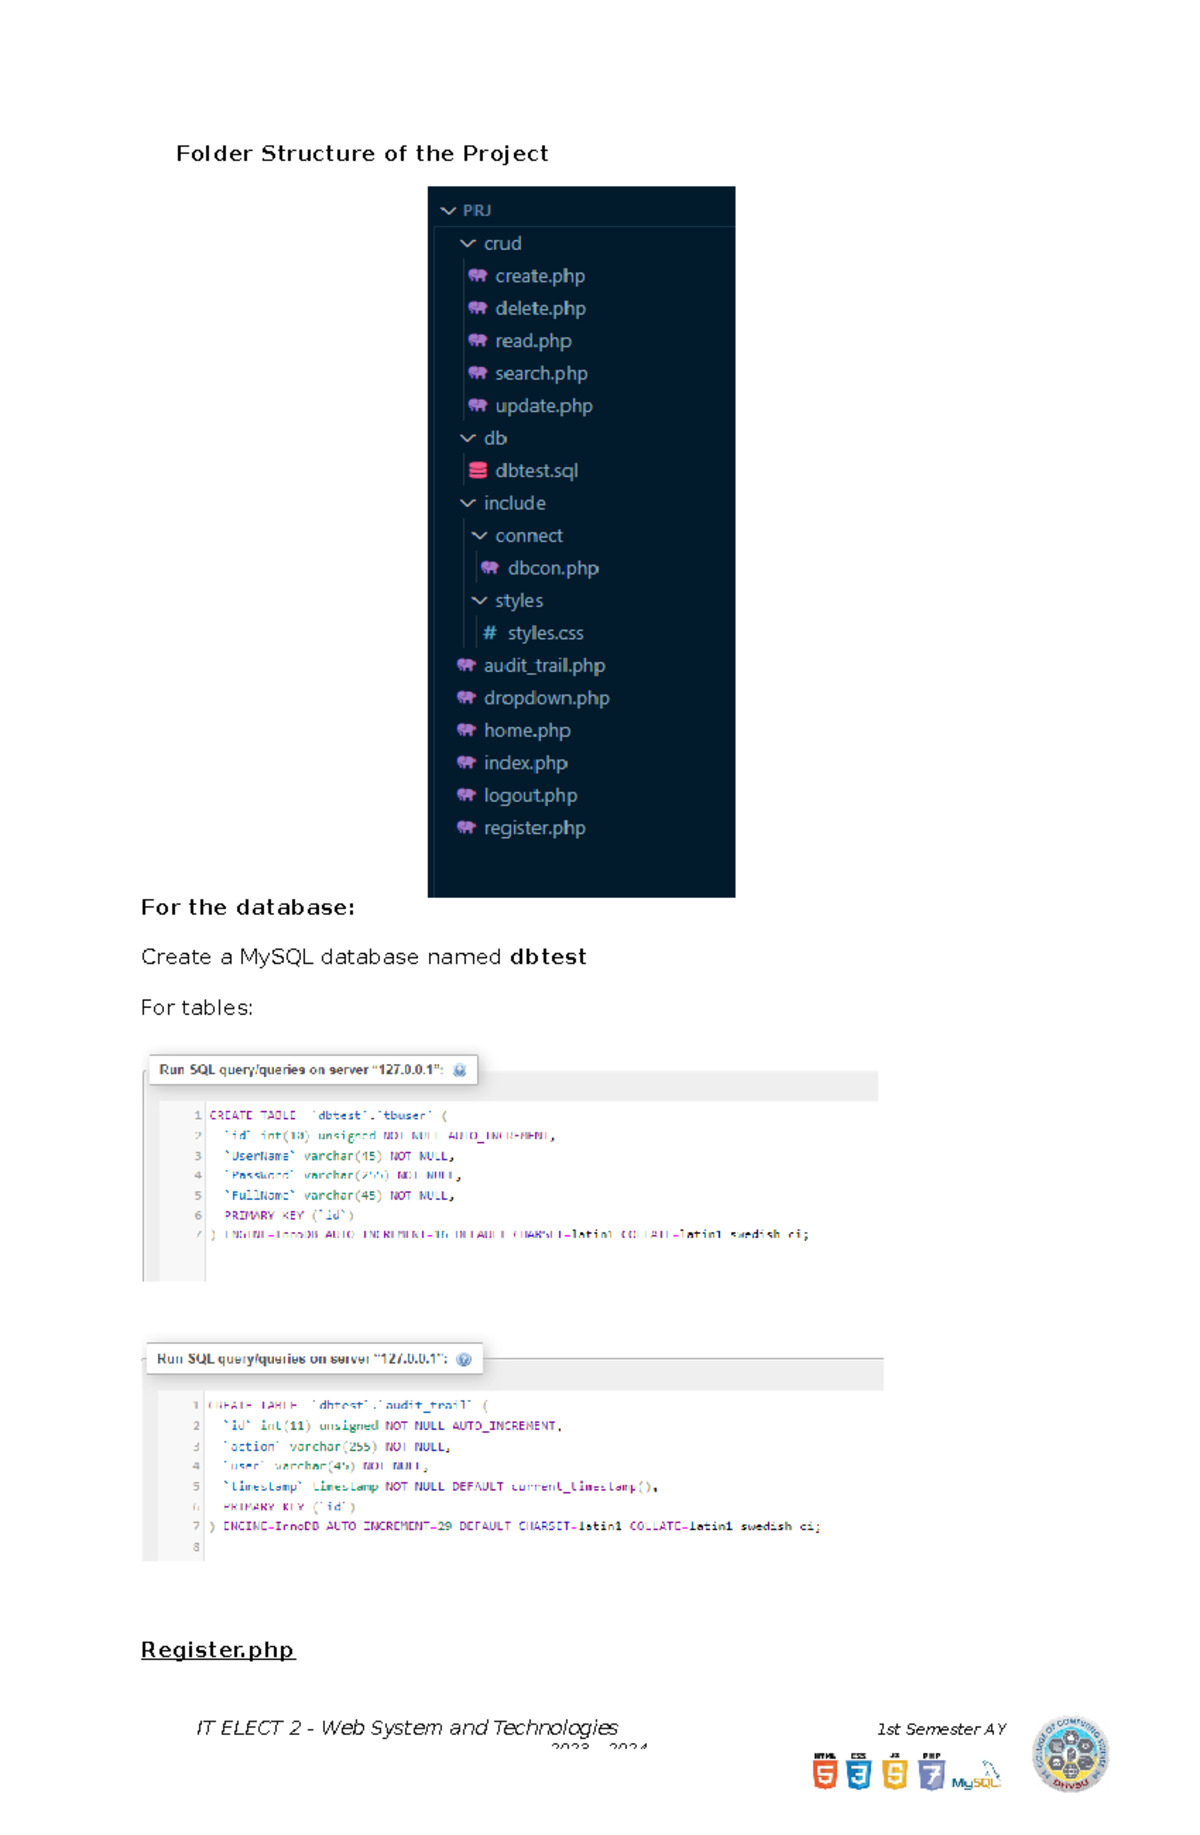Click the bold word dbtest in the sentence
1200x1835 pixels.
coord(548,957)
